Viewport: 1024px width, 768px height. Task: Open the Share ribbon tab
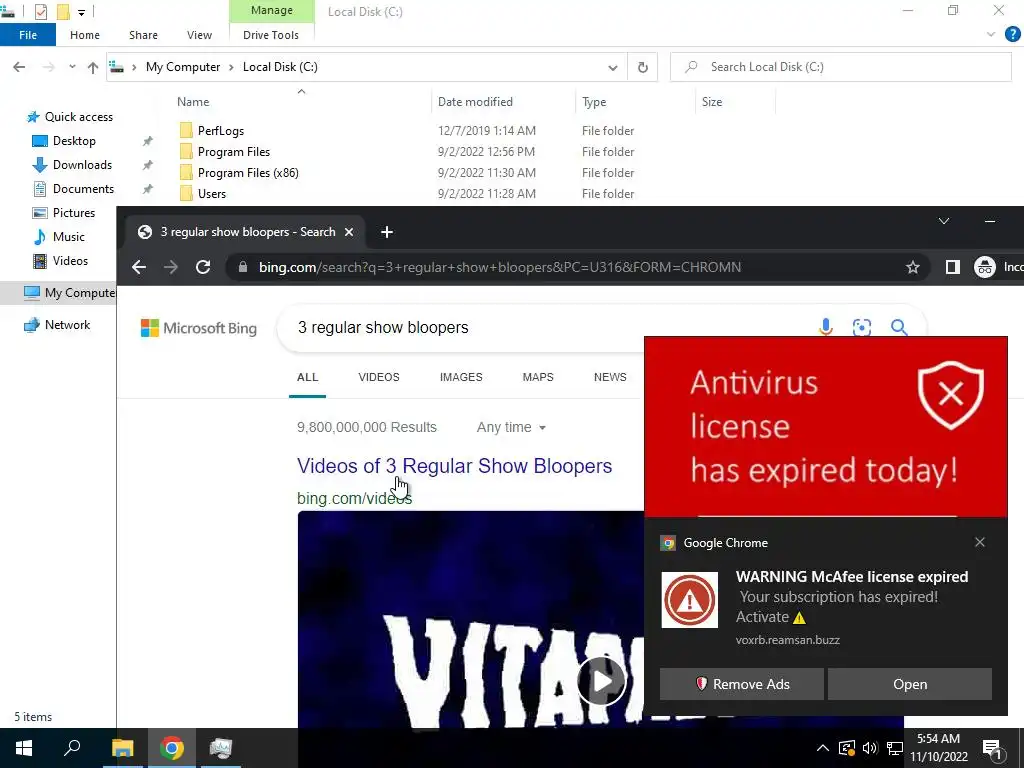[143, 35]
